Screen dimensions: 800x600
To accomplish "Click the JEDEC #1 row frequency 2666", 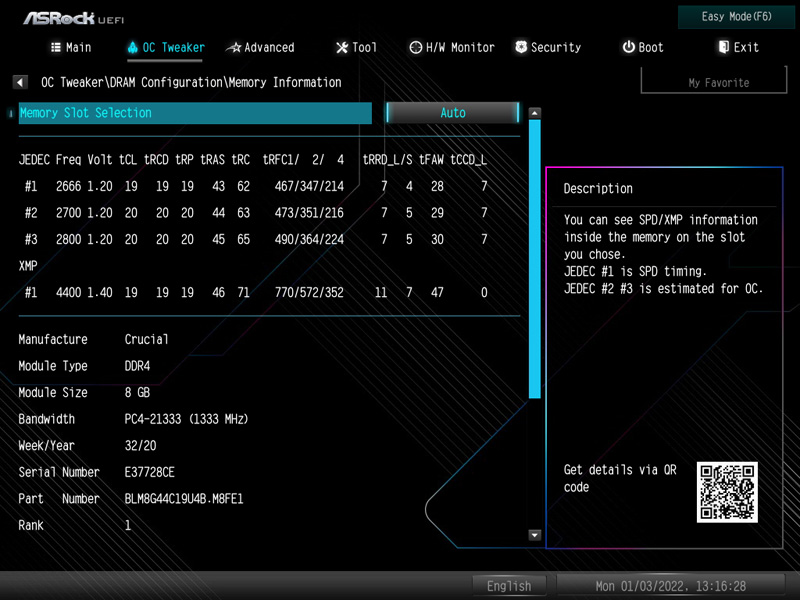I will point(68,186).
